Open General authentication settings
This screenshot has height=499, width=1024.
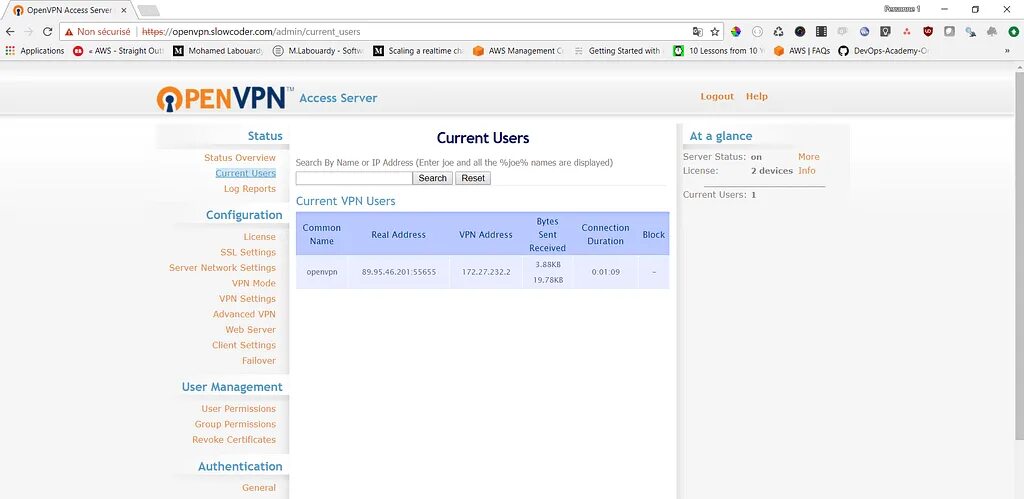point(259,487)
